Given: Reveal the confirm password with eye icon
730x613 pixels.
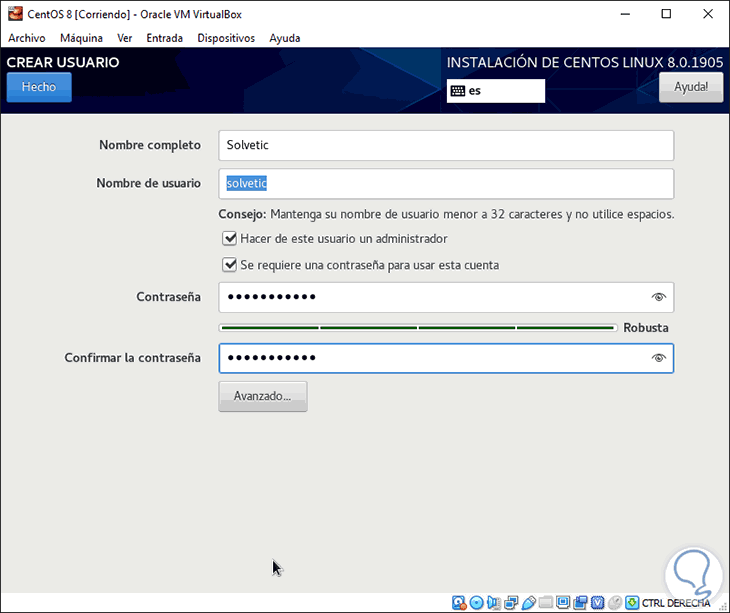Looking at the screenshot, I should point(658,358).
